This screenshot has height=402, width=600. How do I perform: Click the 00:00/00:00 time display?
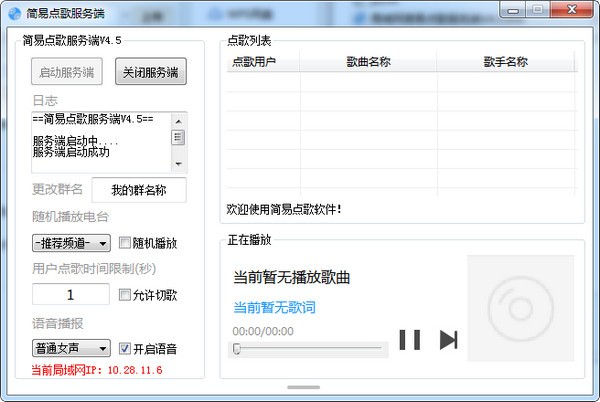click(x=263, y=331)
